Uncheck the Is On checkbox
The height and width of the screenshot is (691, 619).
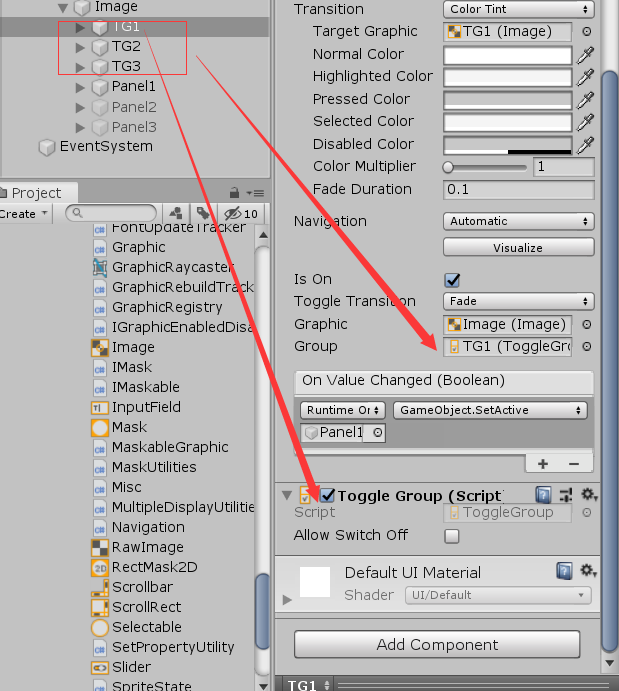452,280
